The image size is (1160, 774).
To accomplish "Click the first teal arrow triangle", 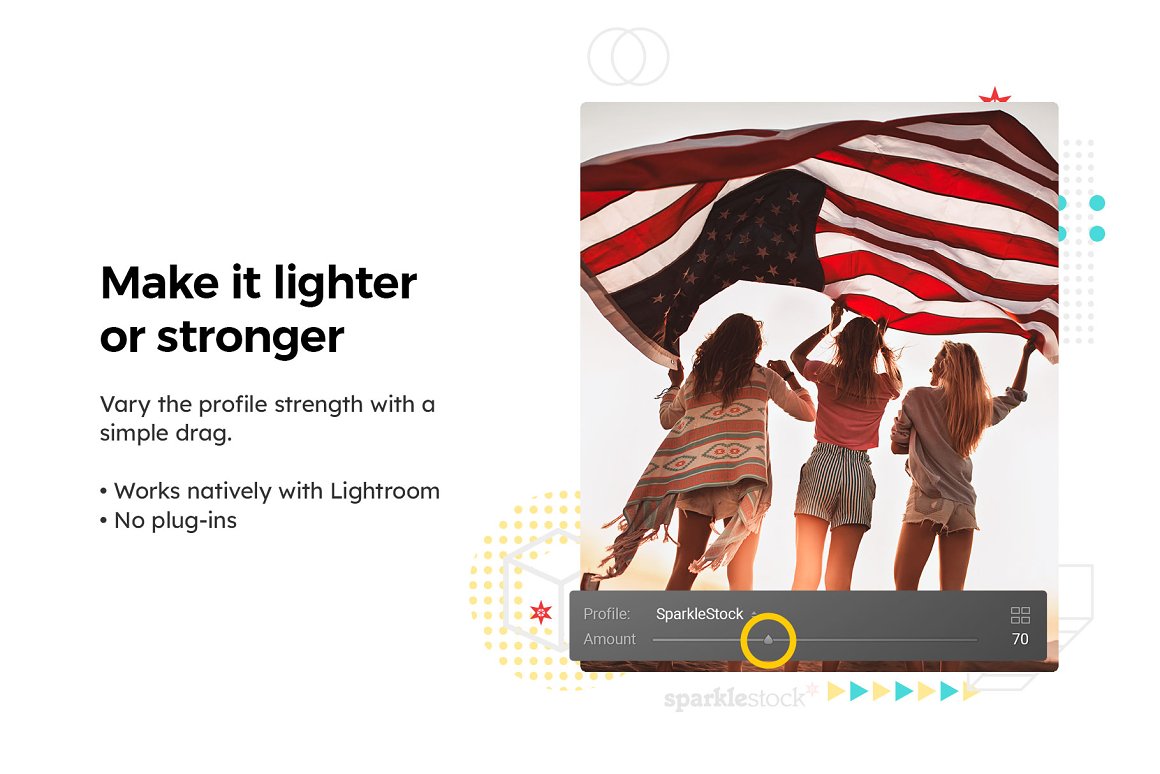I will coord(858,691).
